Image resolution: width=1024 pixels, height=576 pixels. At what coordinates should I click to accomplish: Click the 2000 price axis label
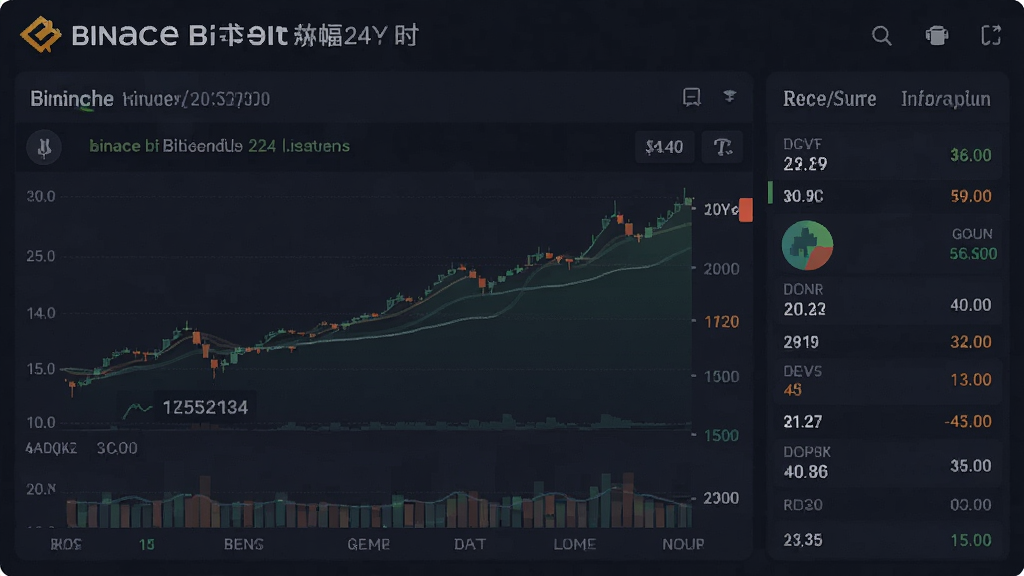pos(721,268)
